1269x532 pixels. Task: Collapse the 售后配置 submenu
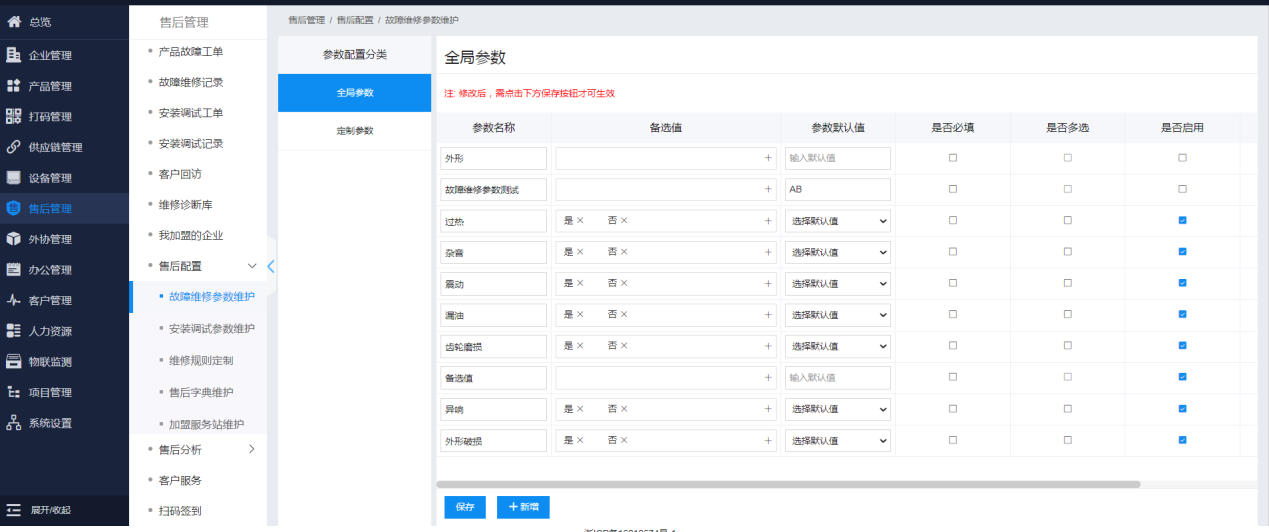[252, 265]
